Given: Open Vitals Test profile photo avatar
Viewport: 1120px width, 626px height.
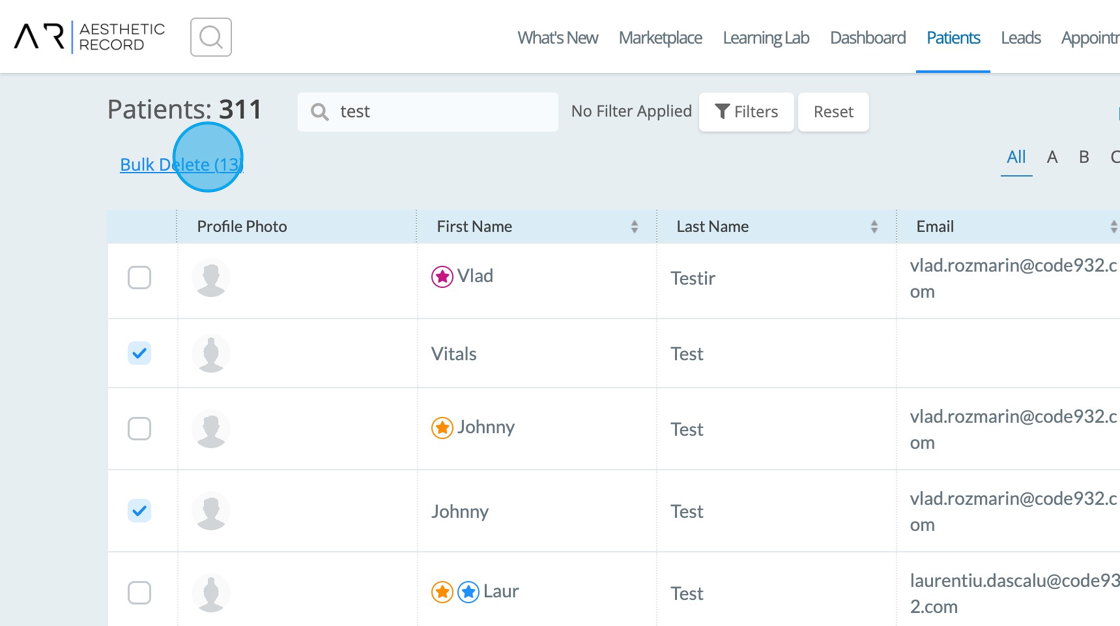Looking at the screenshot, I should pos(211,354).
